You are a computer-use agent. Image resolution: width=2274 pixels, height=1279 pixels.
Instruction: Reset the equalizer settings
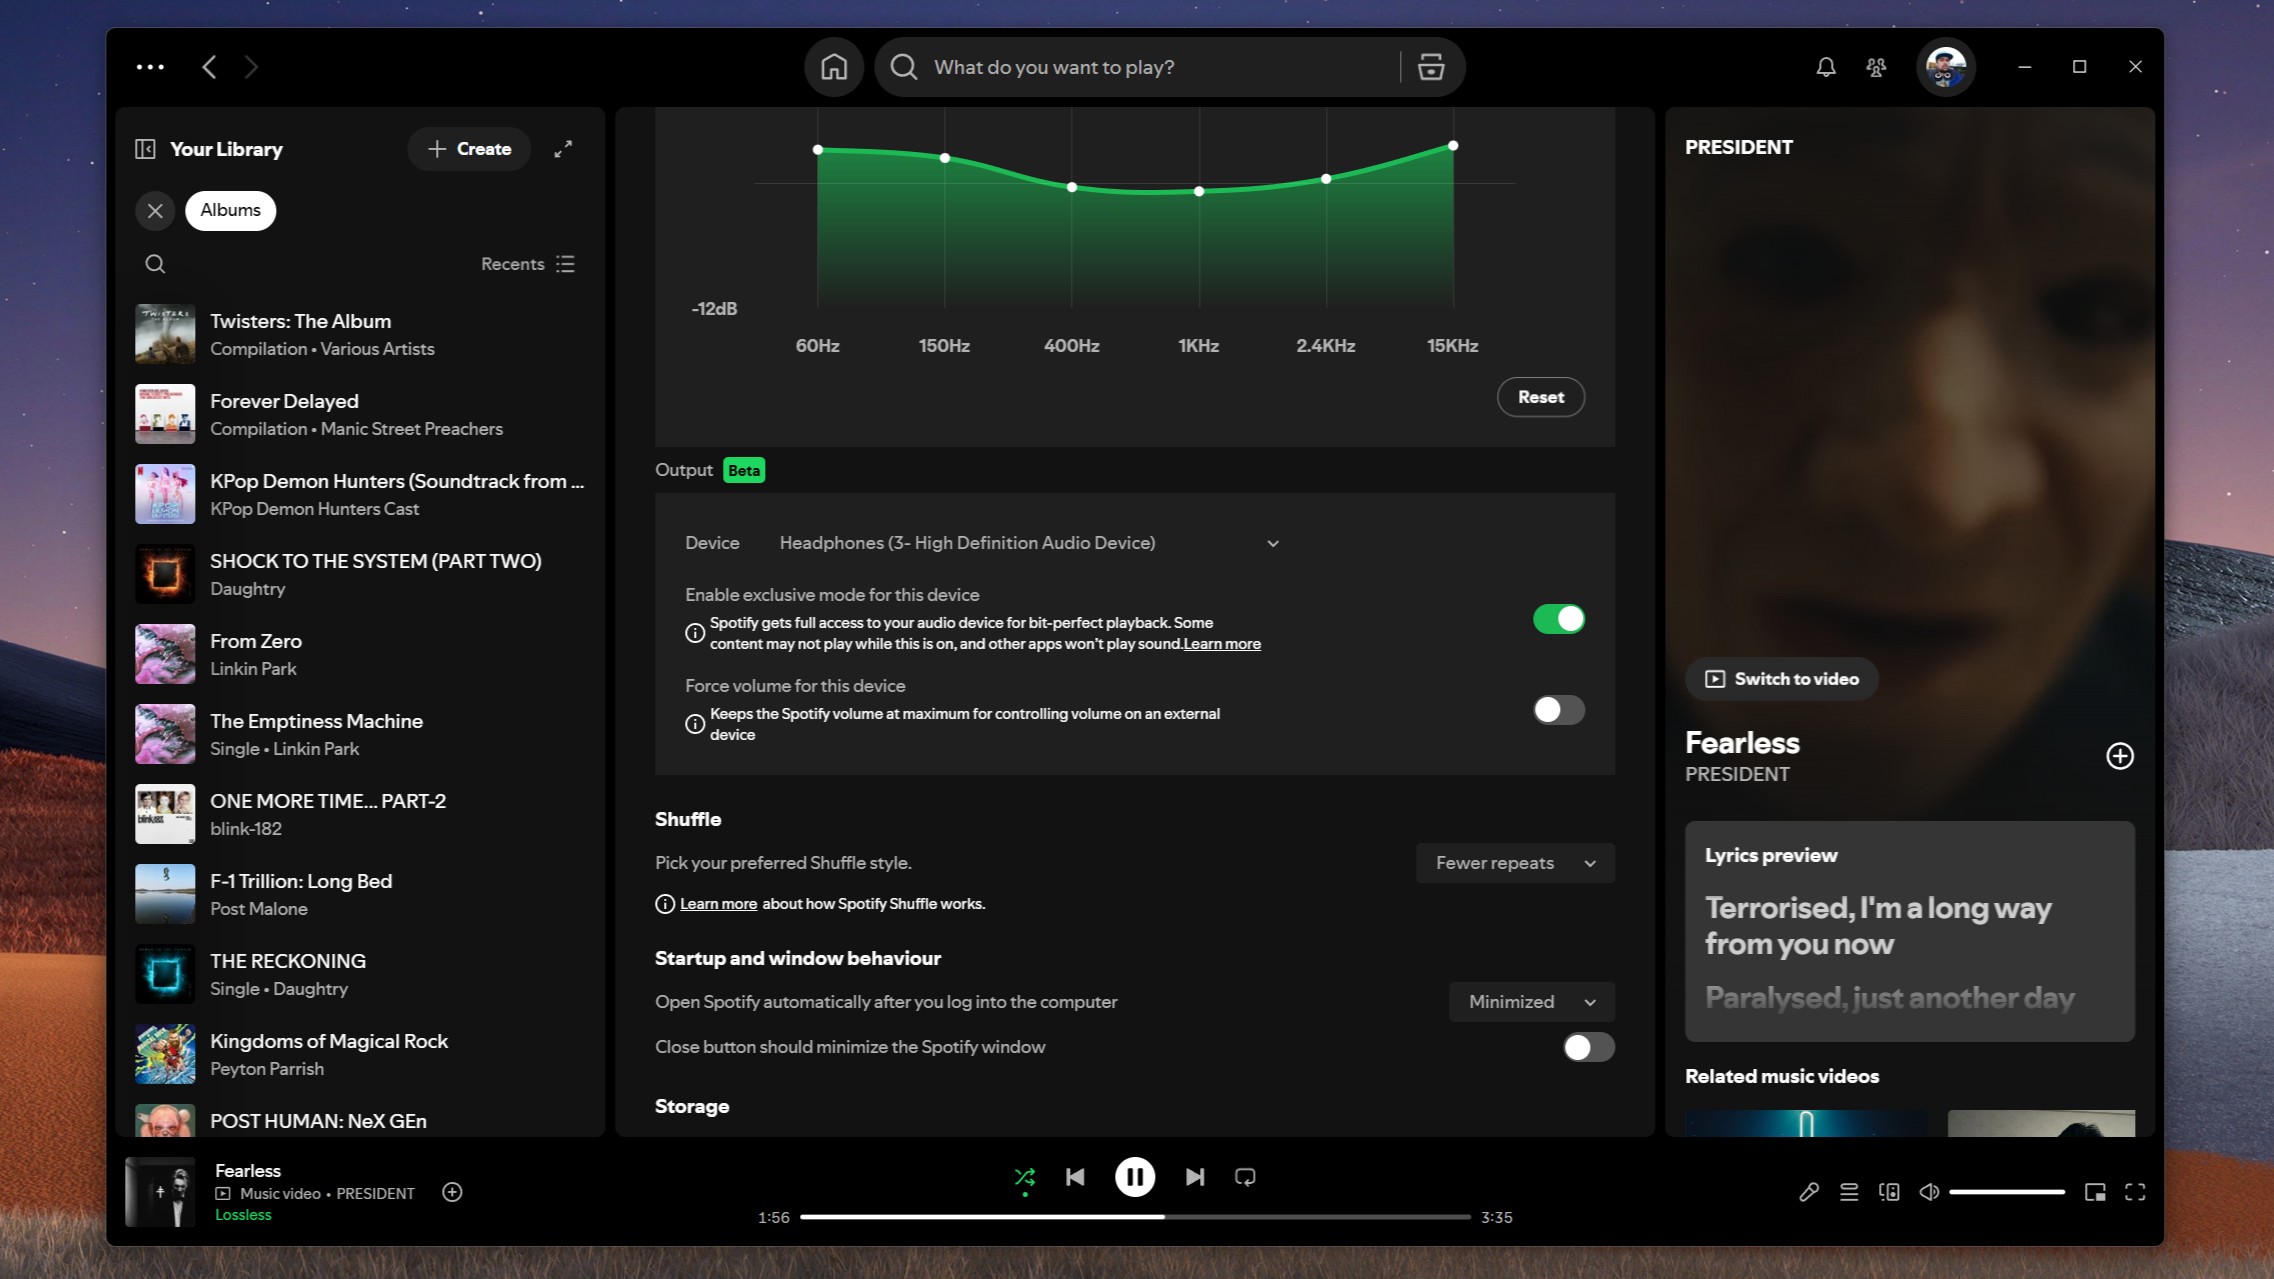click(x=1540, y=396)
